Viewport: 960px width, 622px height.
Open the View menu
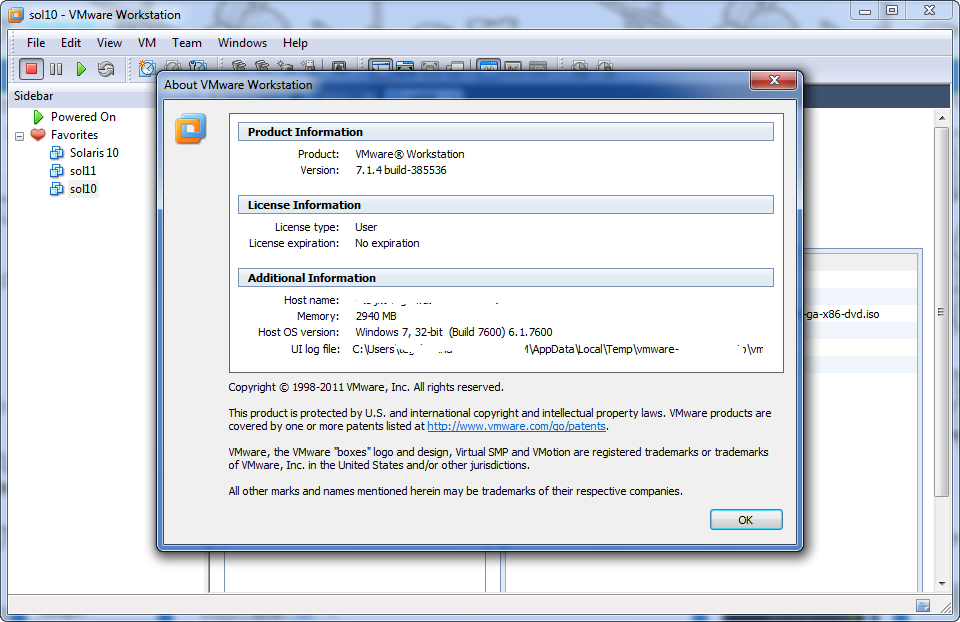click(x=109, y=43)
